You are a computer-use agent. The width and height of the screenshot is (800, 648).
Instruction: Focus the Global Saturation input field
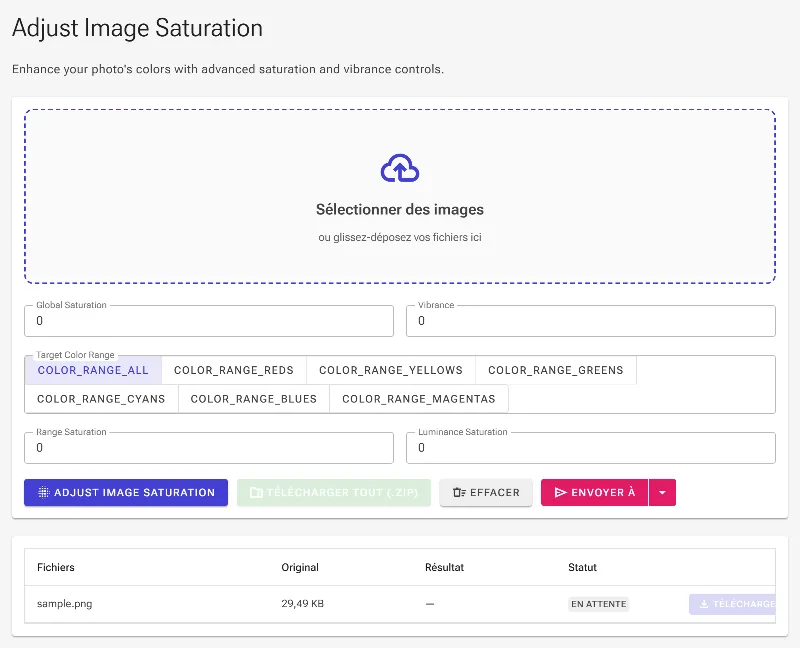209,321
